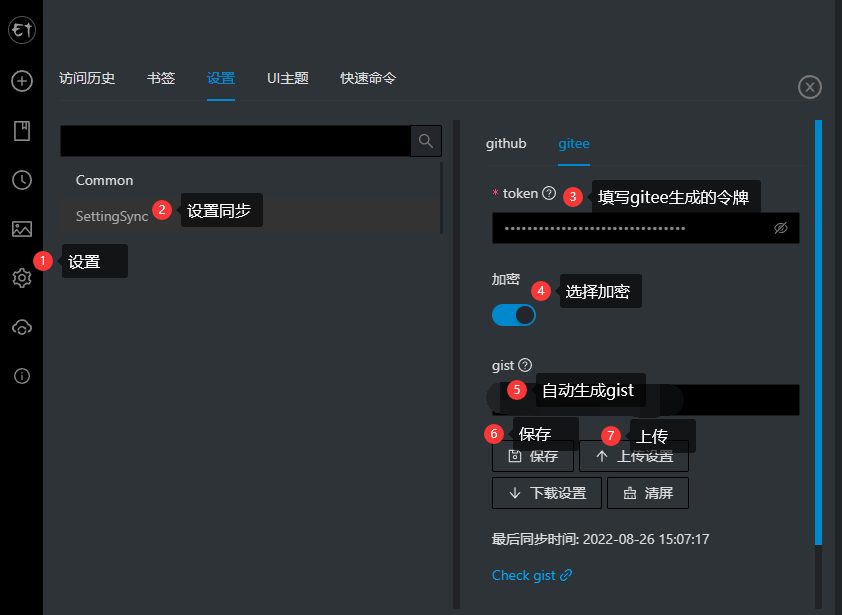Open terminal themes picture icon
The height and width of the screenshot is (615, 842).
(22, 229)
